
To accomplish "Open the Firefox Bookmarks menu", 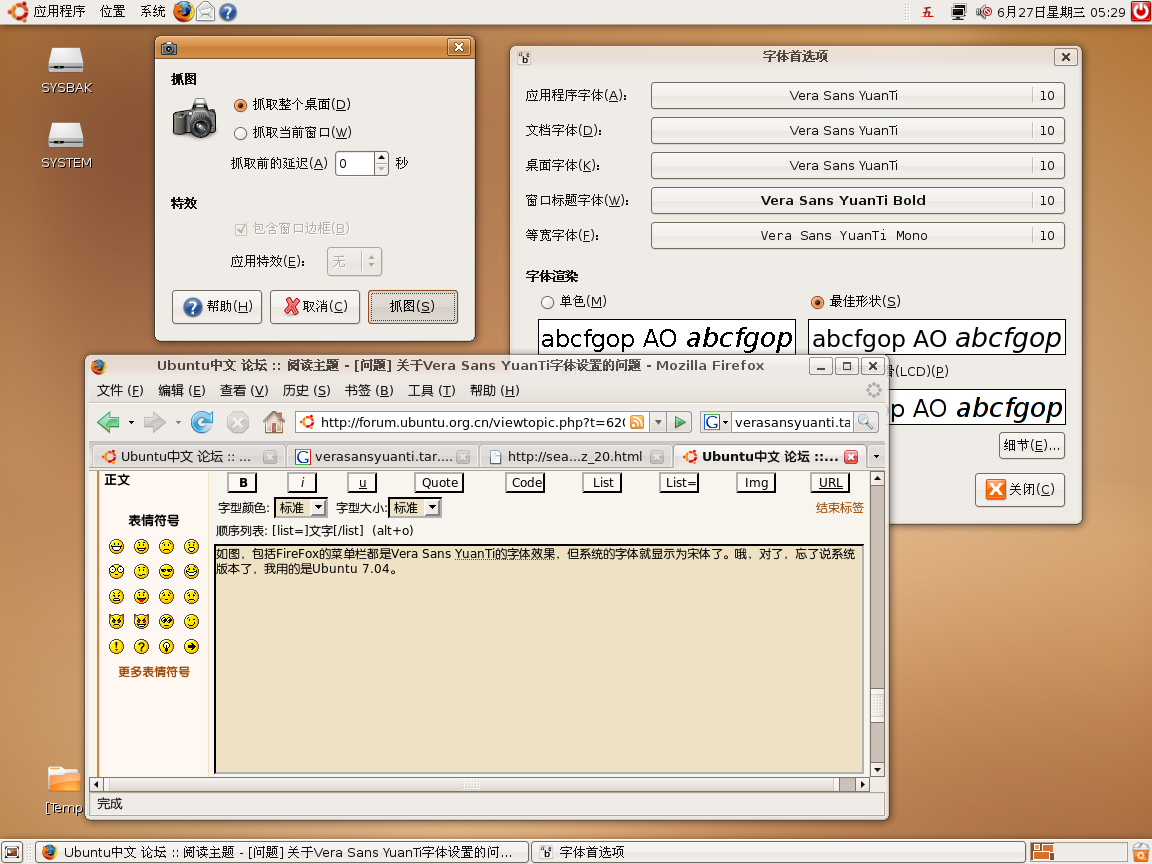I will 369,391.
